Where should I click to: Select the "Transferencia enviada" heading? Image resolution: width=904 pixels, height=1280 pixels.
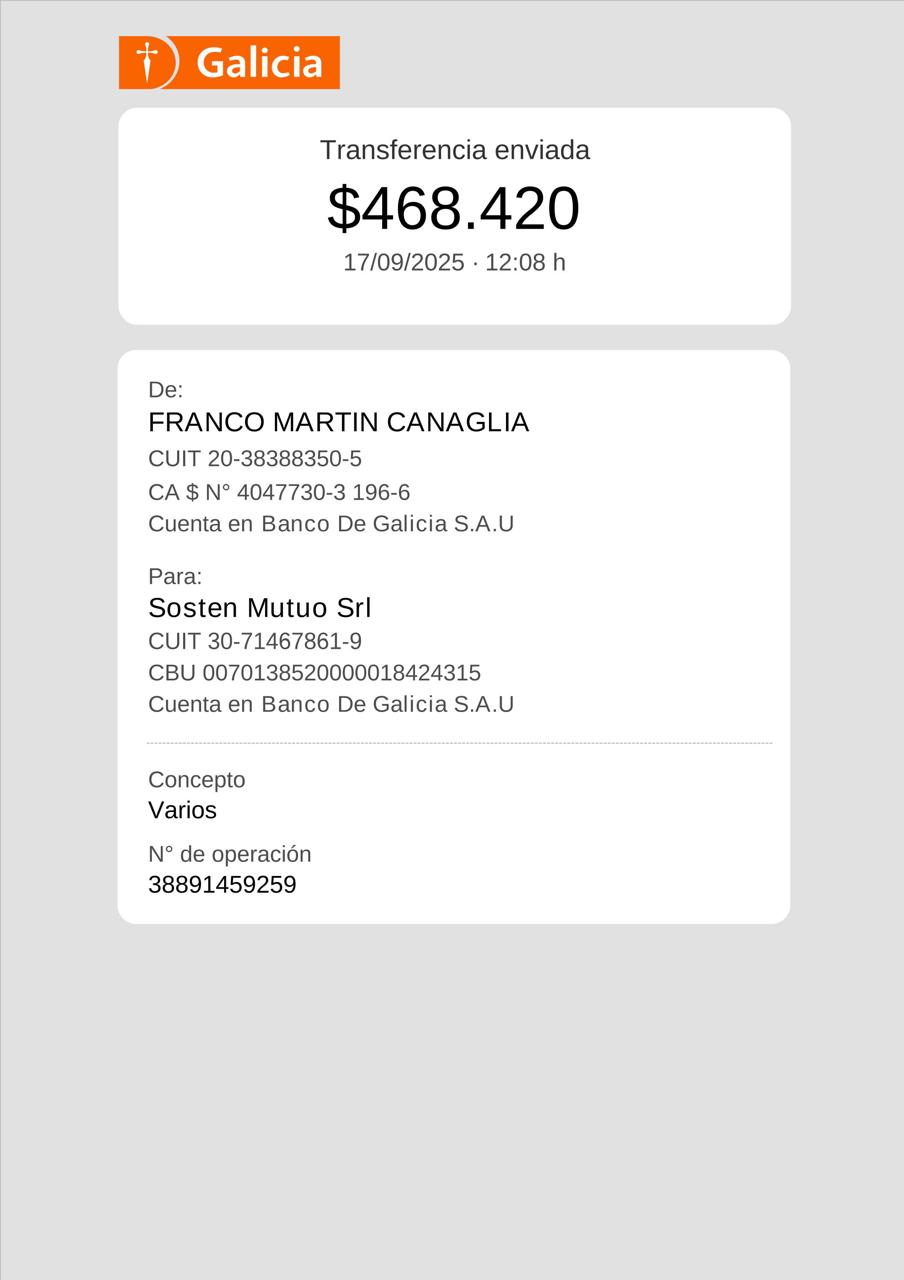[x=454, y=150]
